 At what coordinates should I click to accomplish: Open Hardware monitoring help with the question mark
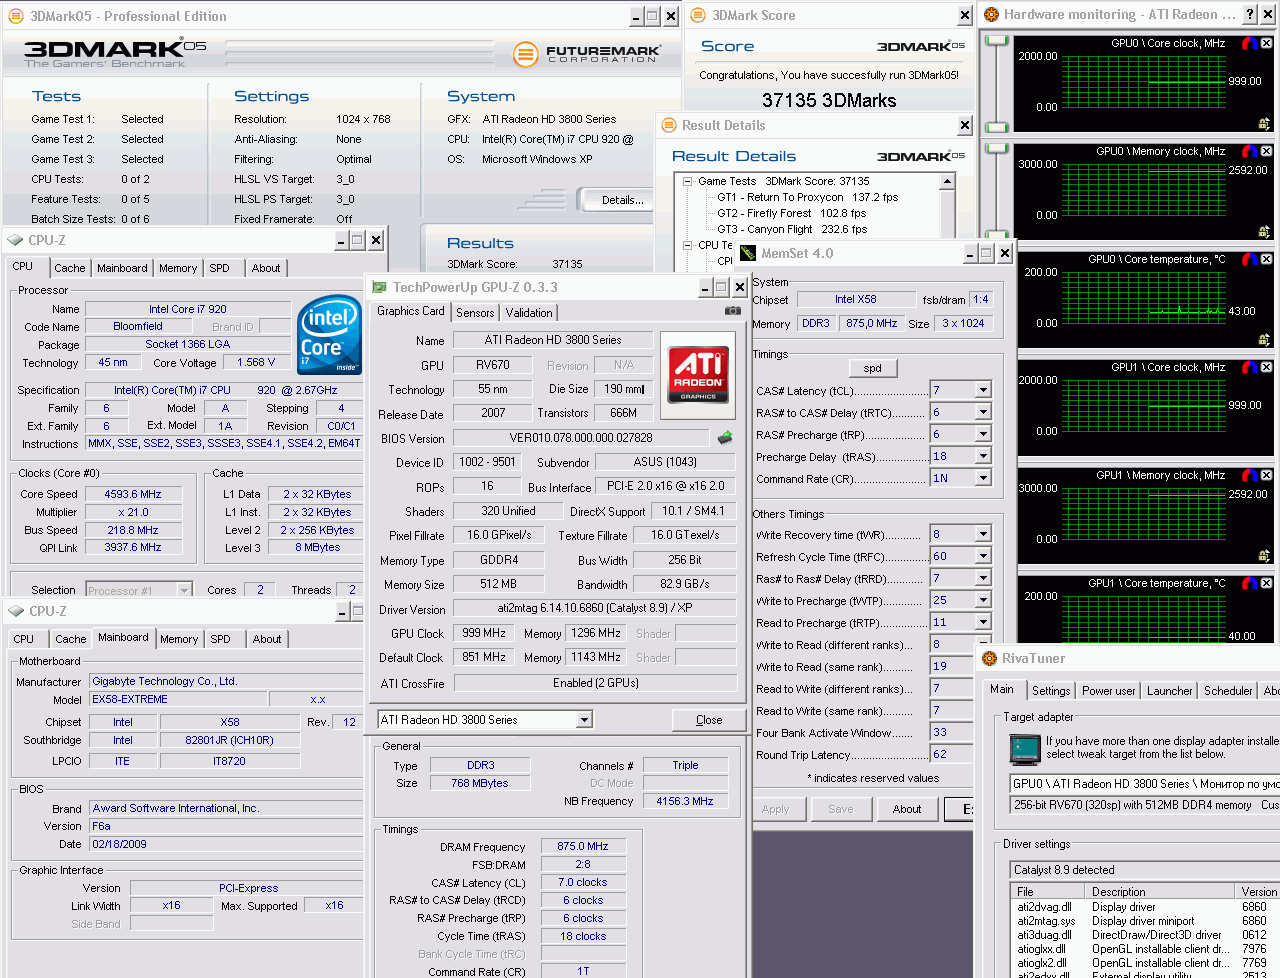1250,14
